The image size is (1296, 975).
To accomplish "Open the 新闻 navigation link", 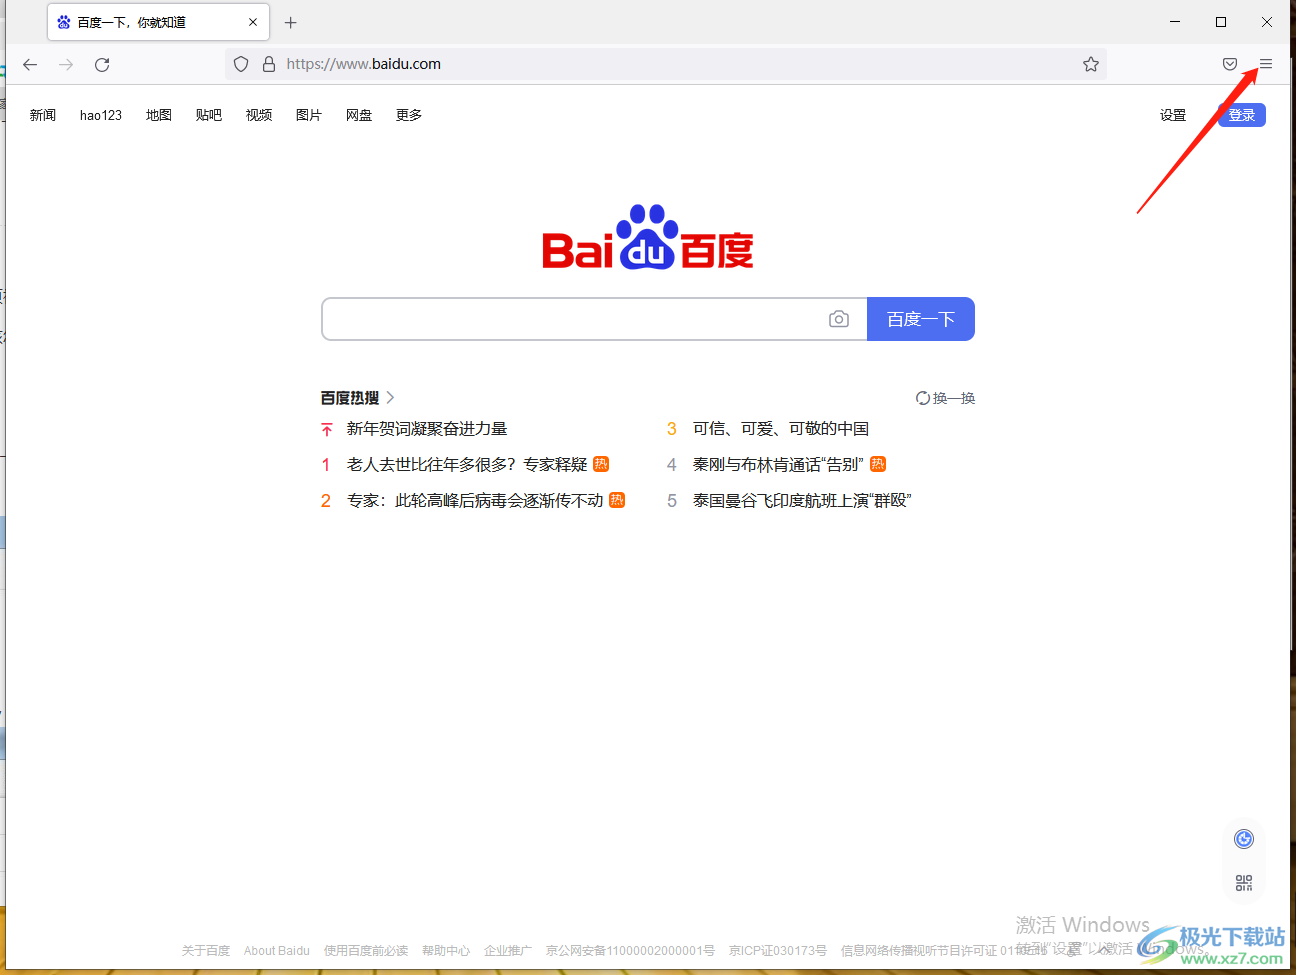I will pyautogui.click(x=43, y=115).
